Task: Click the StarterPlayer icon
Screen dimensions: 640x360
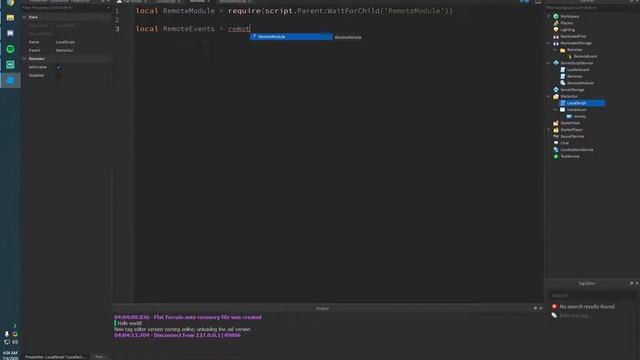Action: pos(556,129)
